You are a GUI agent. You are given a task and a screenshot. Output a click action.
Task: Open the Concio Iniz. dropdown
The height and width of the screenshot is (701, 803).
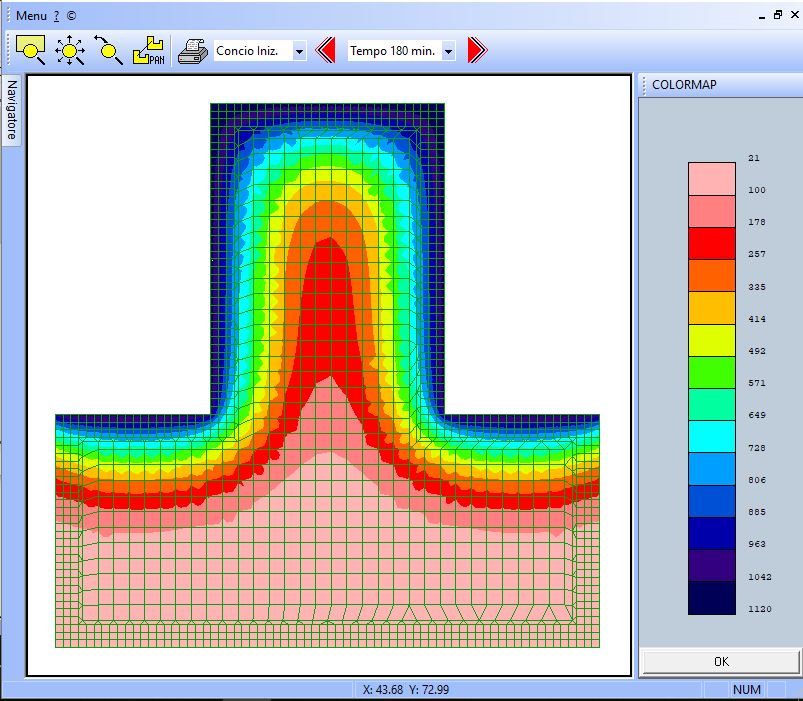coord(300,51)
